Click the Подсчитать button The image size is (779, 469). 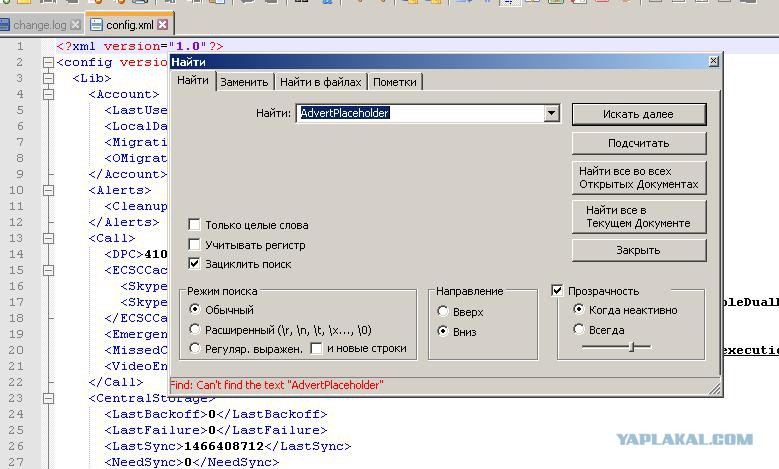point(639,144)
